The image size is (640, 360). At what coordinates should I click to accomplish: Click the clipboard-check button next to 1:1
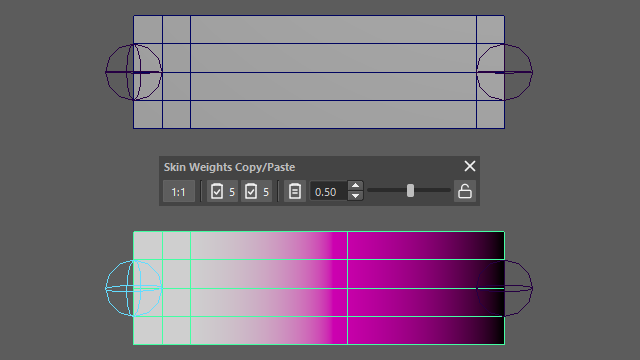[222, 191]
